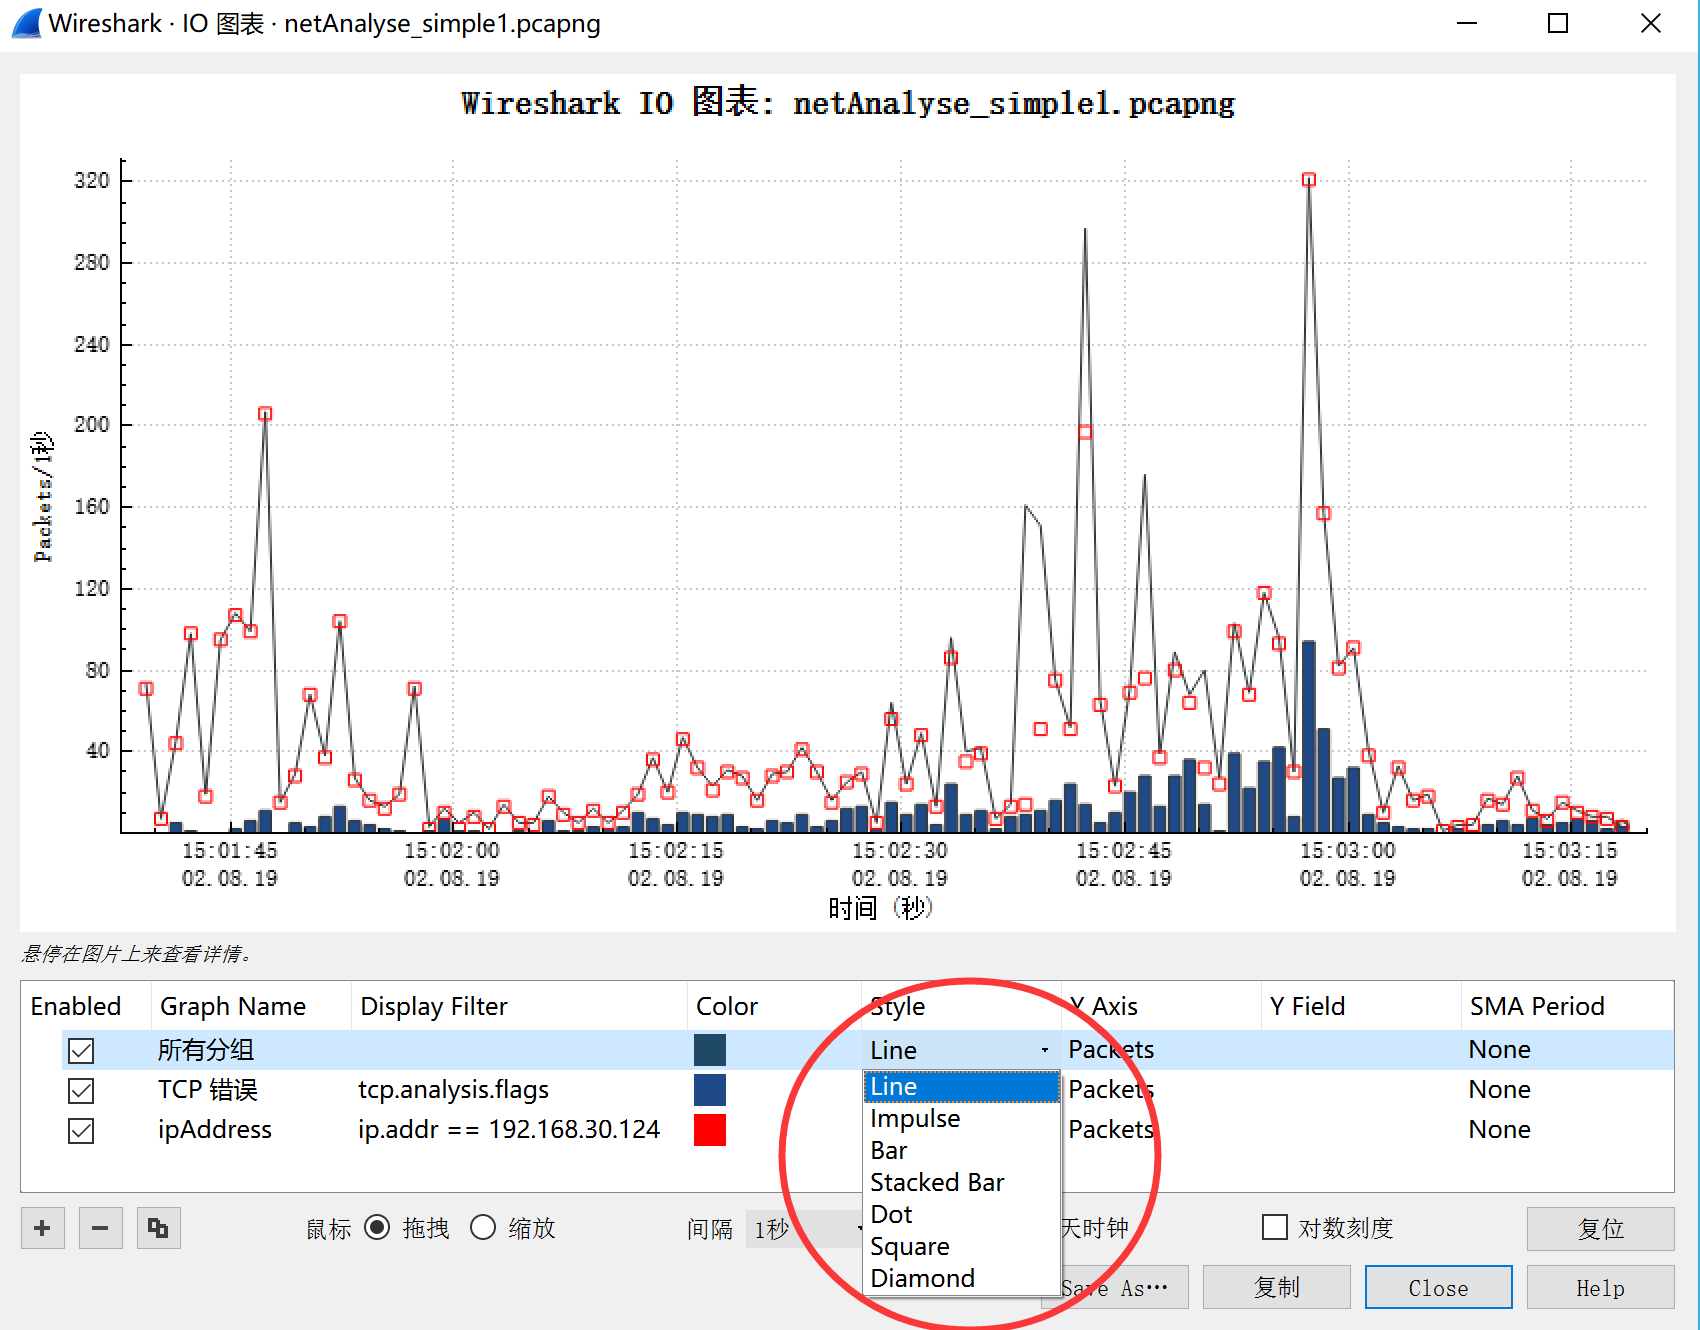This screenshot has height=1330, width=1700.
Task: Duplicate the selected graph
Action: [x=158, y=1228]
